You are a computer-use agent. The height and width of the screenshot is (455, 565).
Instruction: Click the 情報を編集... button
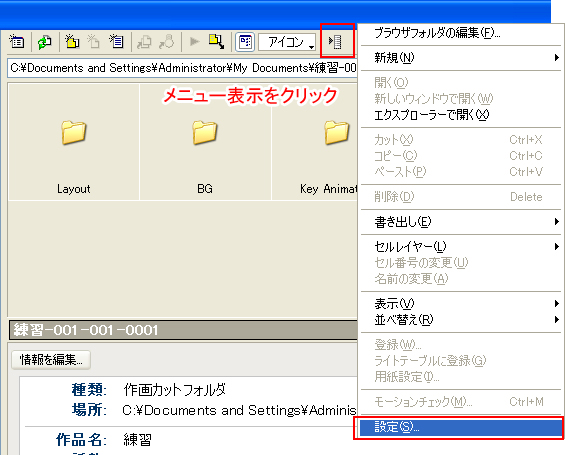tap(51, 360)
